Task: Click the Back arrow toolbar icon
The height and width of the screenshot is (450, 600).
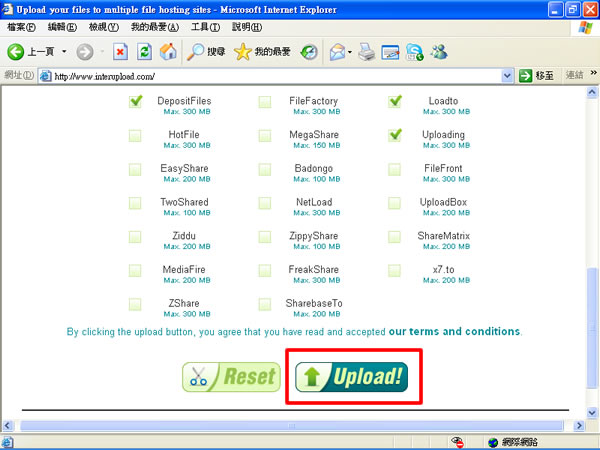Action: tap(15, 52)
